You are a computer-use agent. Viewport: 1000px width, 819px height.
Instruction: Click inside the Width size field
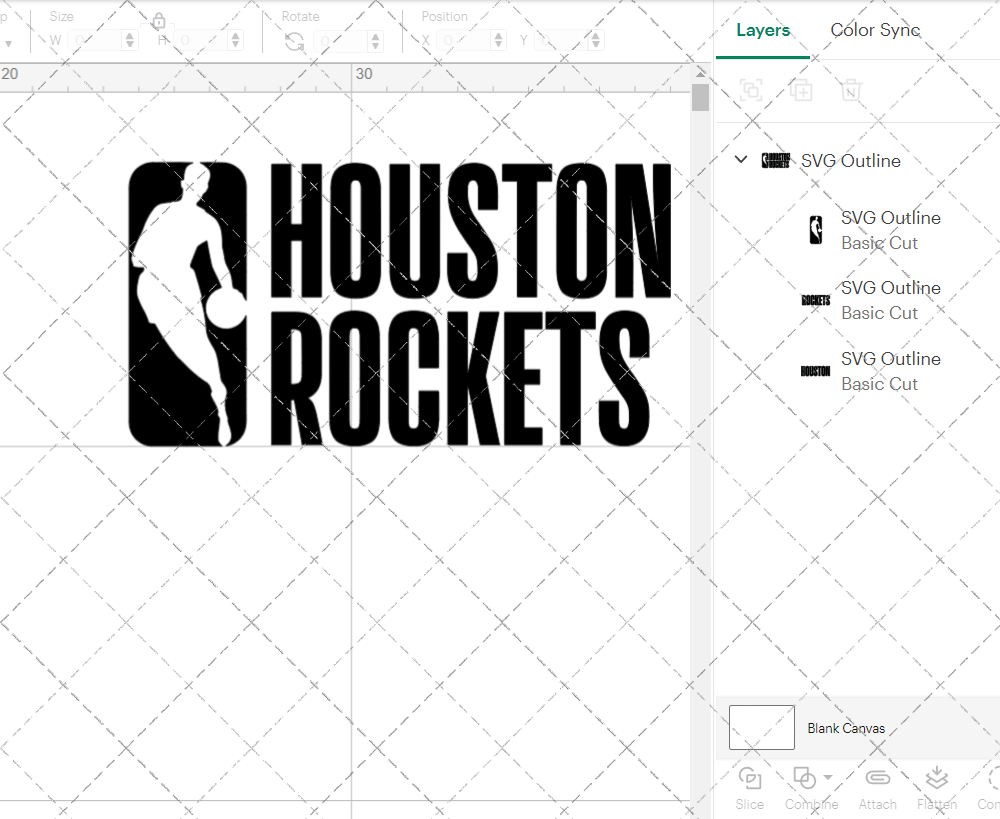pyautogui.click(x=97, y=40)
